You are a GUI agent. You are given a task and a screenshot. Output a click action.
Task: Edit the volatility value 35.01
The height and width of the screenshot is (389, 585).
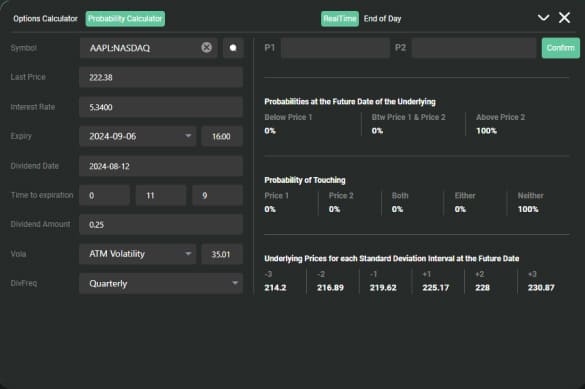[x=222, y=254]
